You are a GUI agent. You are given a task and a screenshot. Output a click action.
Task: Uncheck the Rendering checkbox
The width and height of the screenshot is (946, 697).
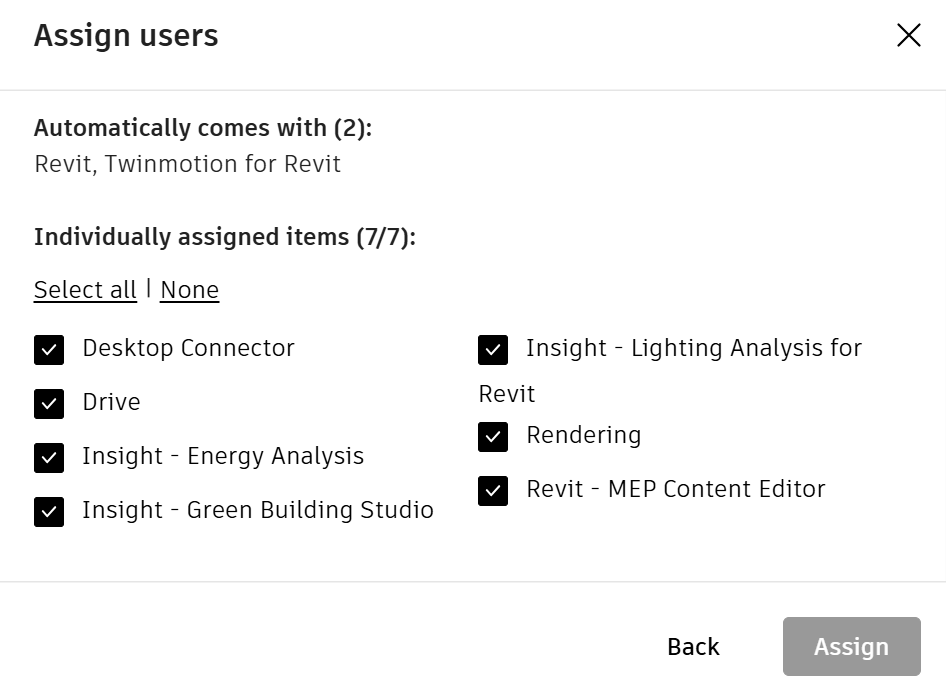pyautogui.click(x=493, y=437)
